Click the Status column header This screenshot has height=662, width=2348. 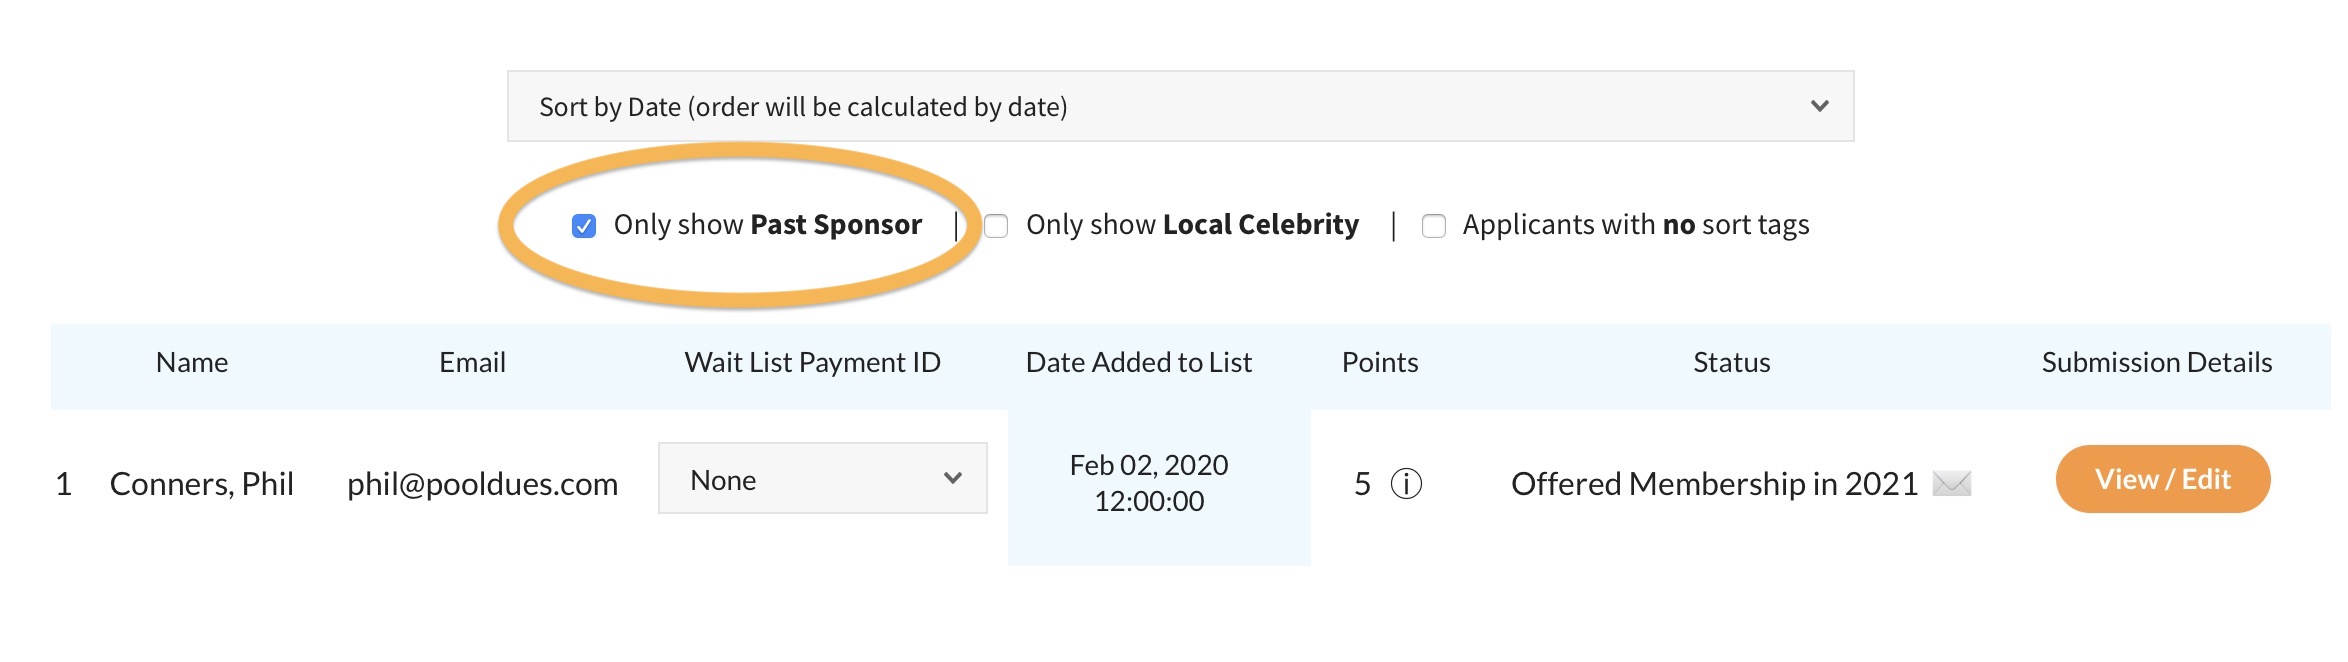coord(1731,362)
